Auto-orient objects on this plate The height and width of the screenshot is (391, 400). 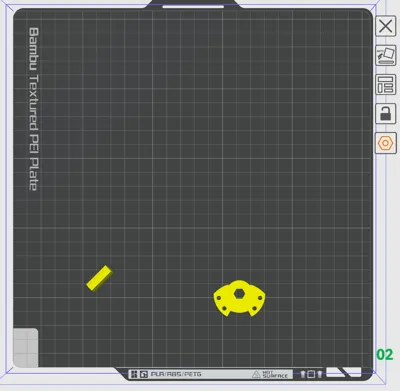tap(386, 55)
